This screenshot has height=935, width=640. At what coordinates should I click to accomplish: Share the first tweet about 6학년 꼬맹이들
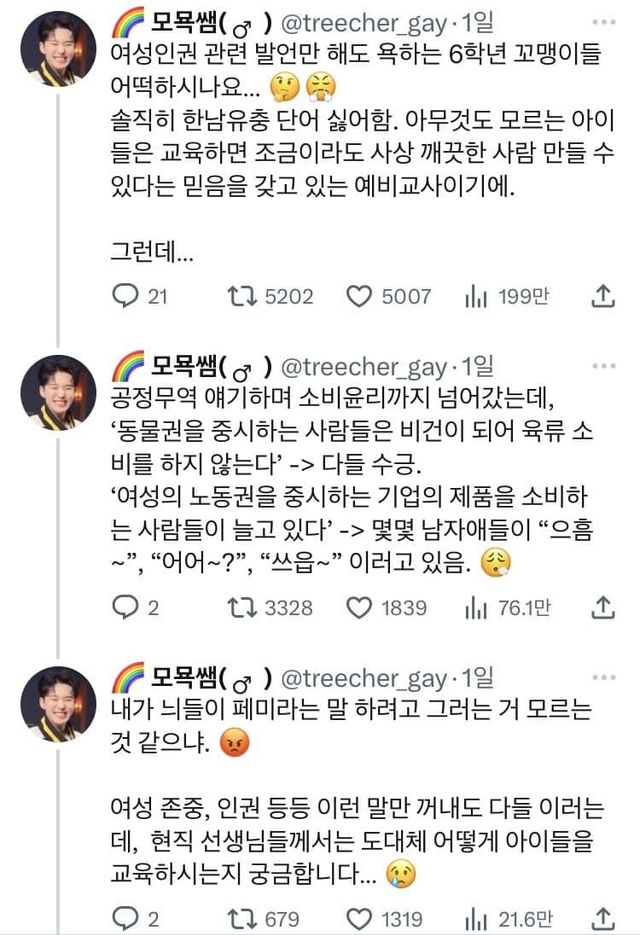tap(603, 296)
